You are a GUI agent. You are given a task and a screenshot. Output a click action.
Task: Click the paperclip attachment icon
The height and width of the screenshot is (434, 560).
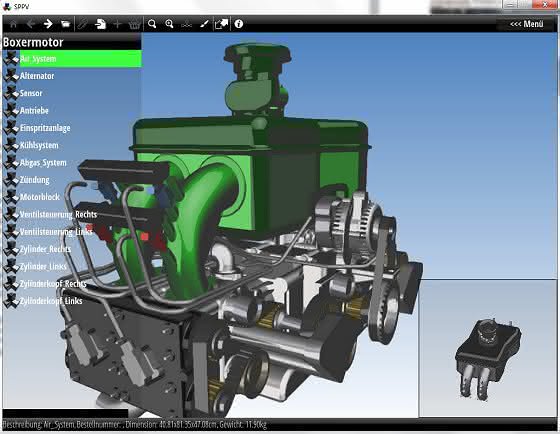[82, 24]
